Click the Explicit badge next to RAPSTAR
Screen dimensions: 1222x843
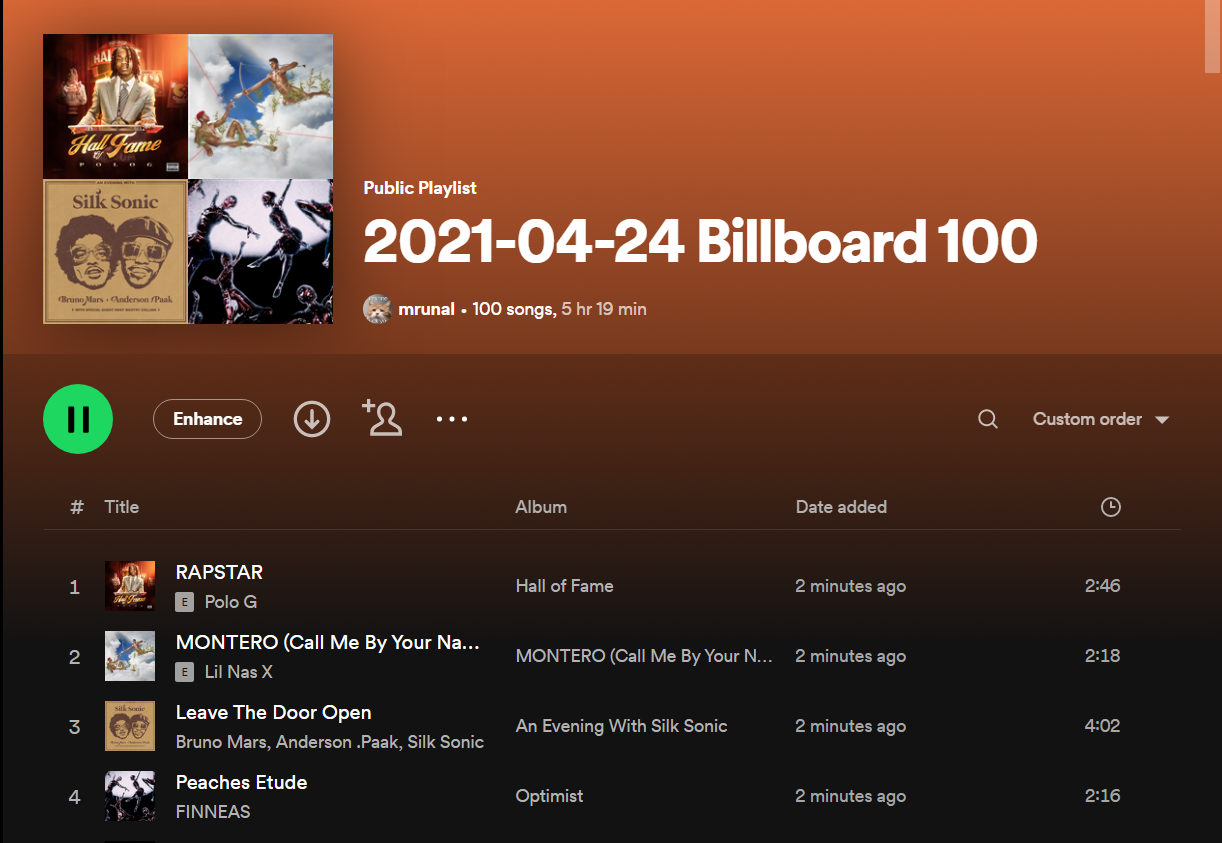[184, 602]
